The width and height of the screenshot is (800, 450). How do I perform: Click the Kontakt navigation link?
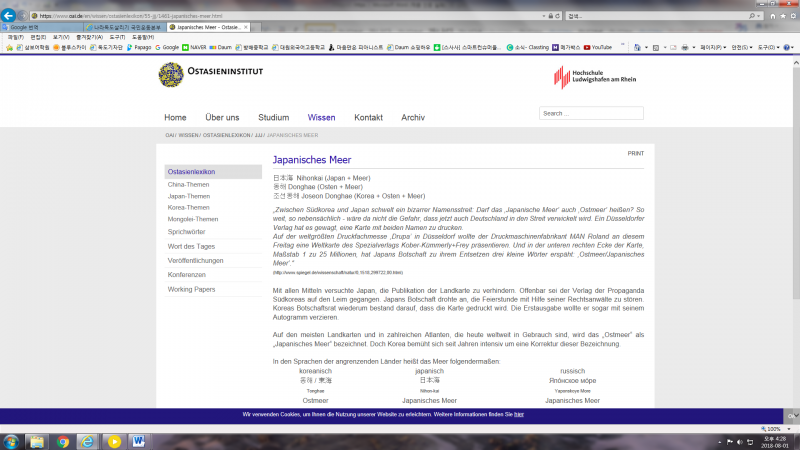pyautogui.click(x=368, y=117)
